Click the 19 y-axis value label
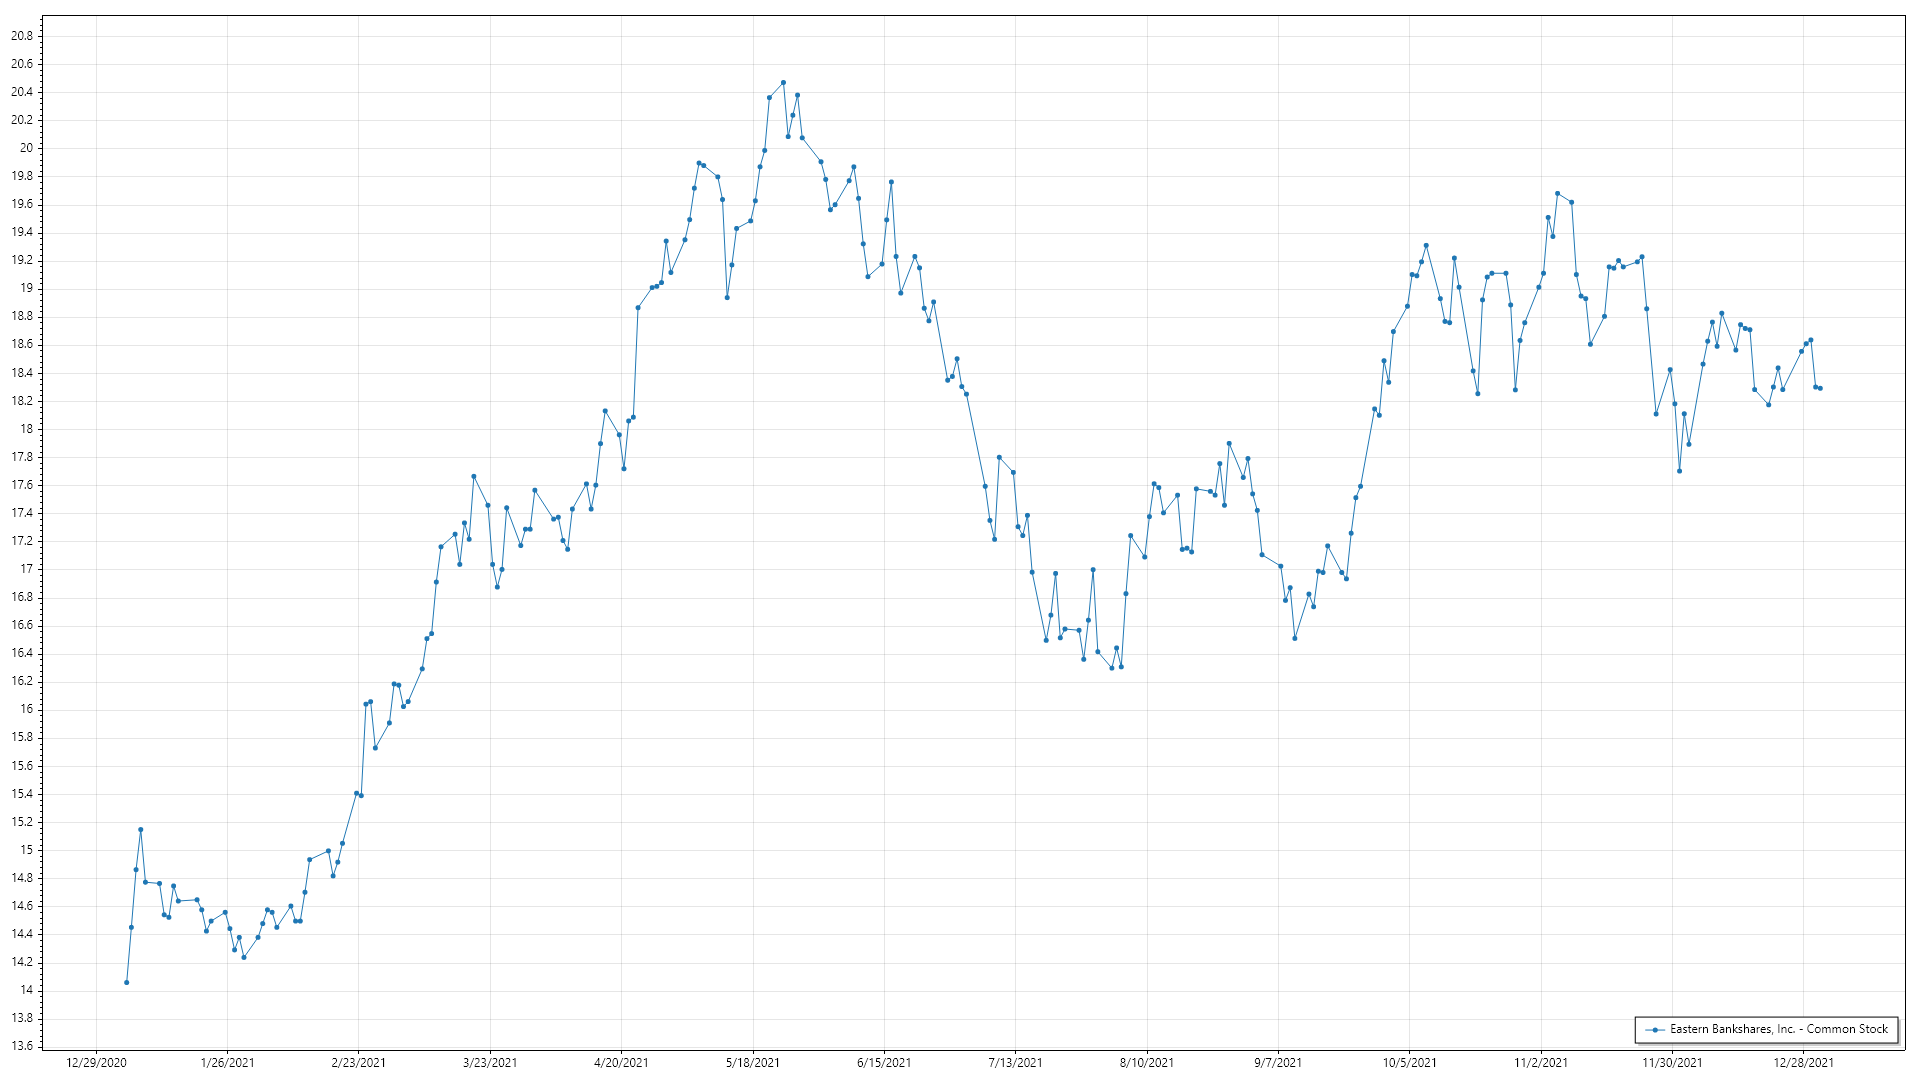 point(27,288)
